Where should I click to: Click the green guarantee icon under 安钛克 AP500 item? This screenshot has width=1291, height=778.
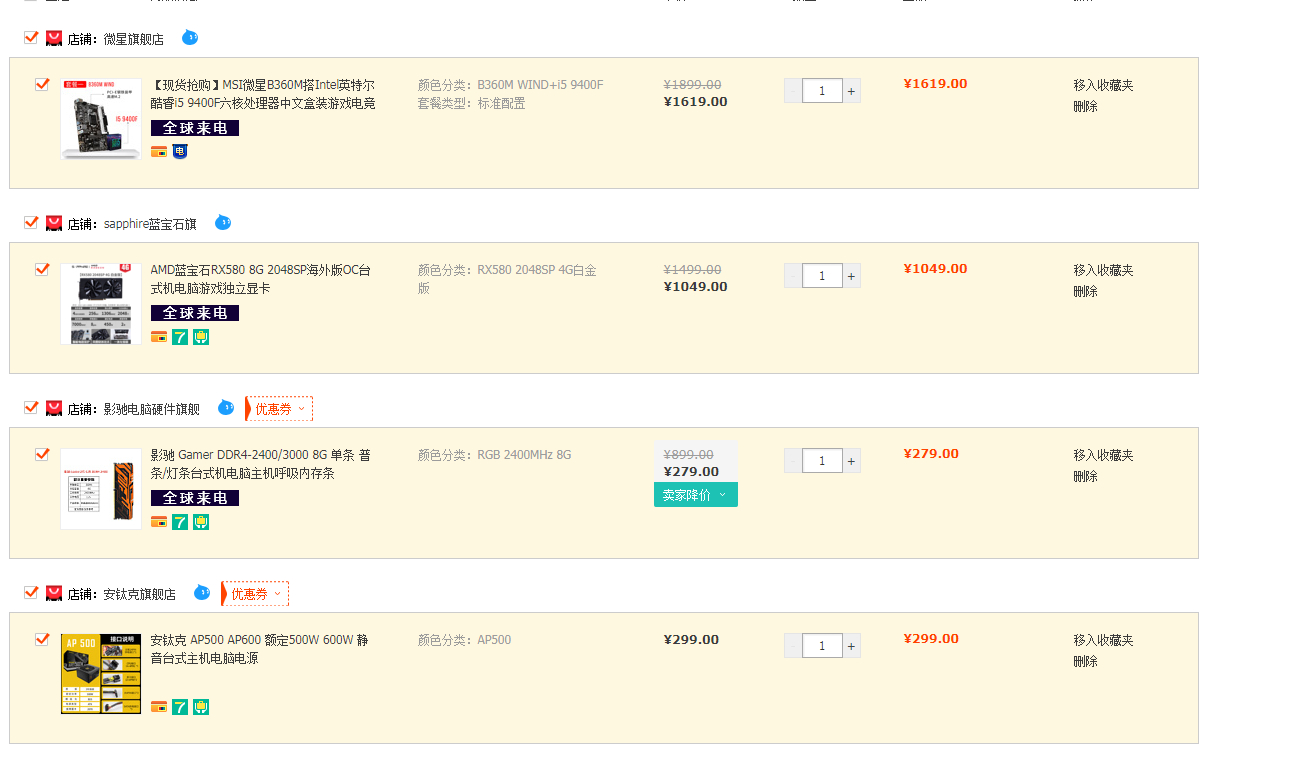(201, 707)
